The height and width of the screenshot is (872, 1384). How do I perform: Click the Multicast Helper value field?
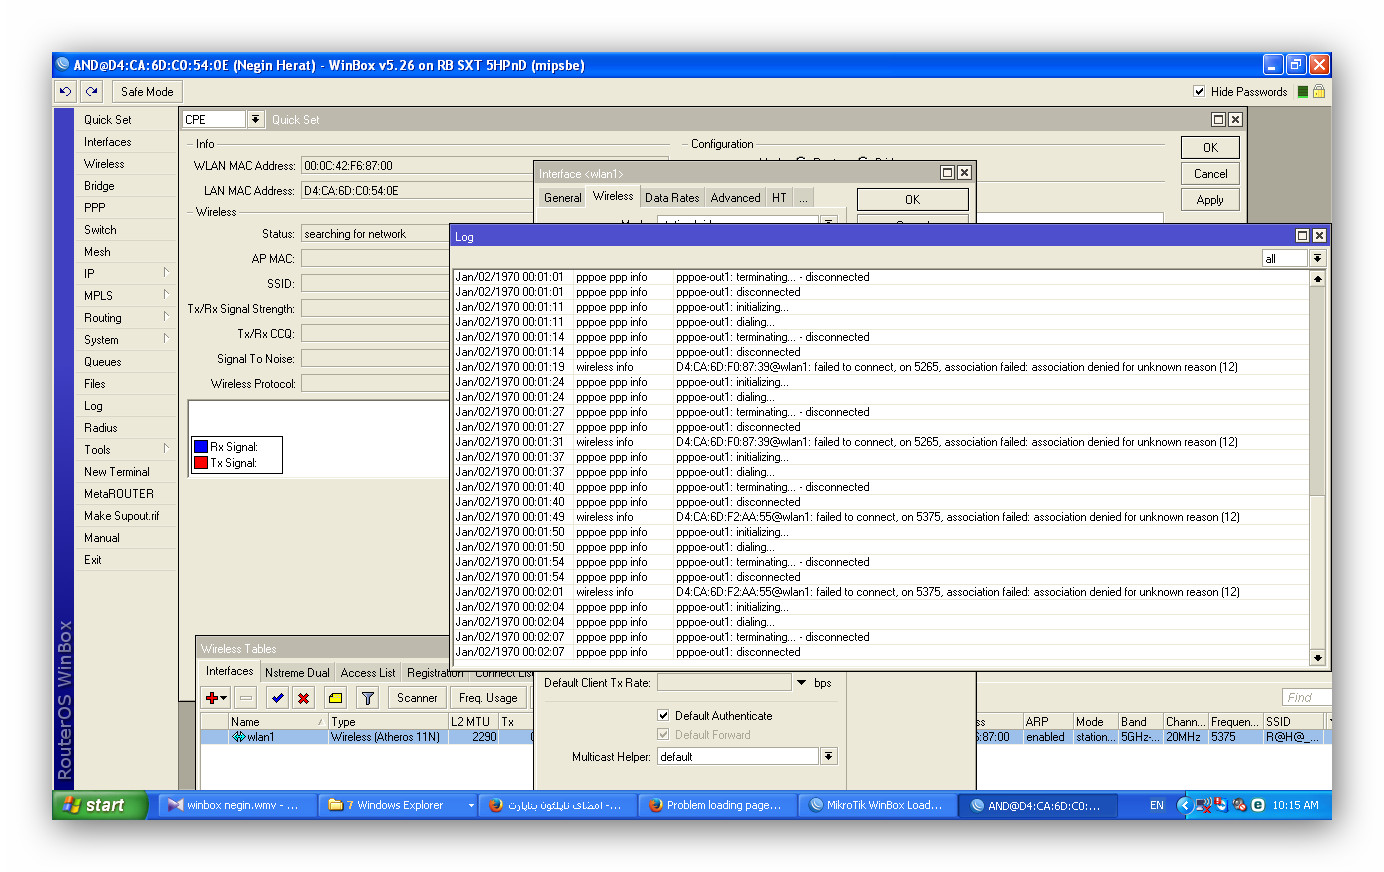[x=738, y=757]
